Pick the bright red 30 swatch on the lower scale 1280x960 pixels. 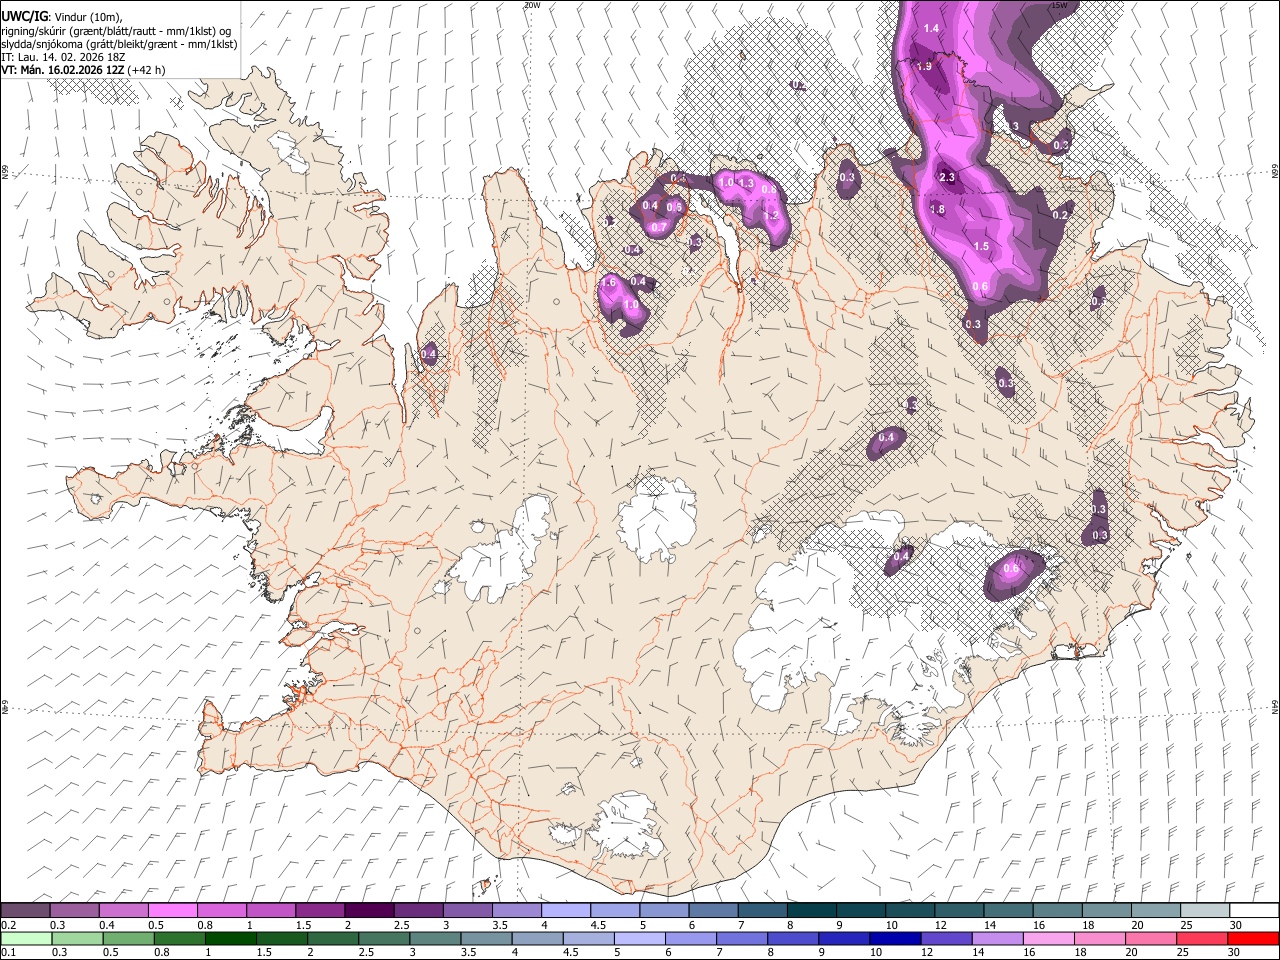(1252, 938)
